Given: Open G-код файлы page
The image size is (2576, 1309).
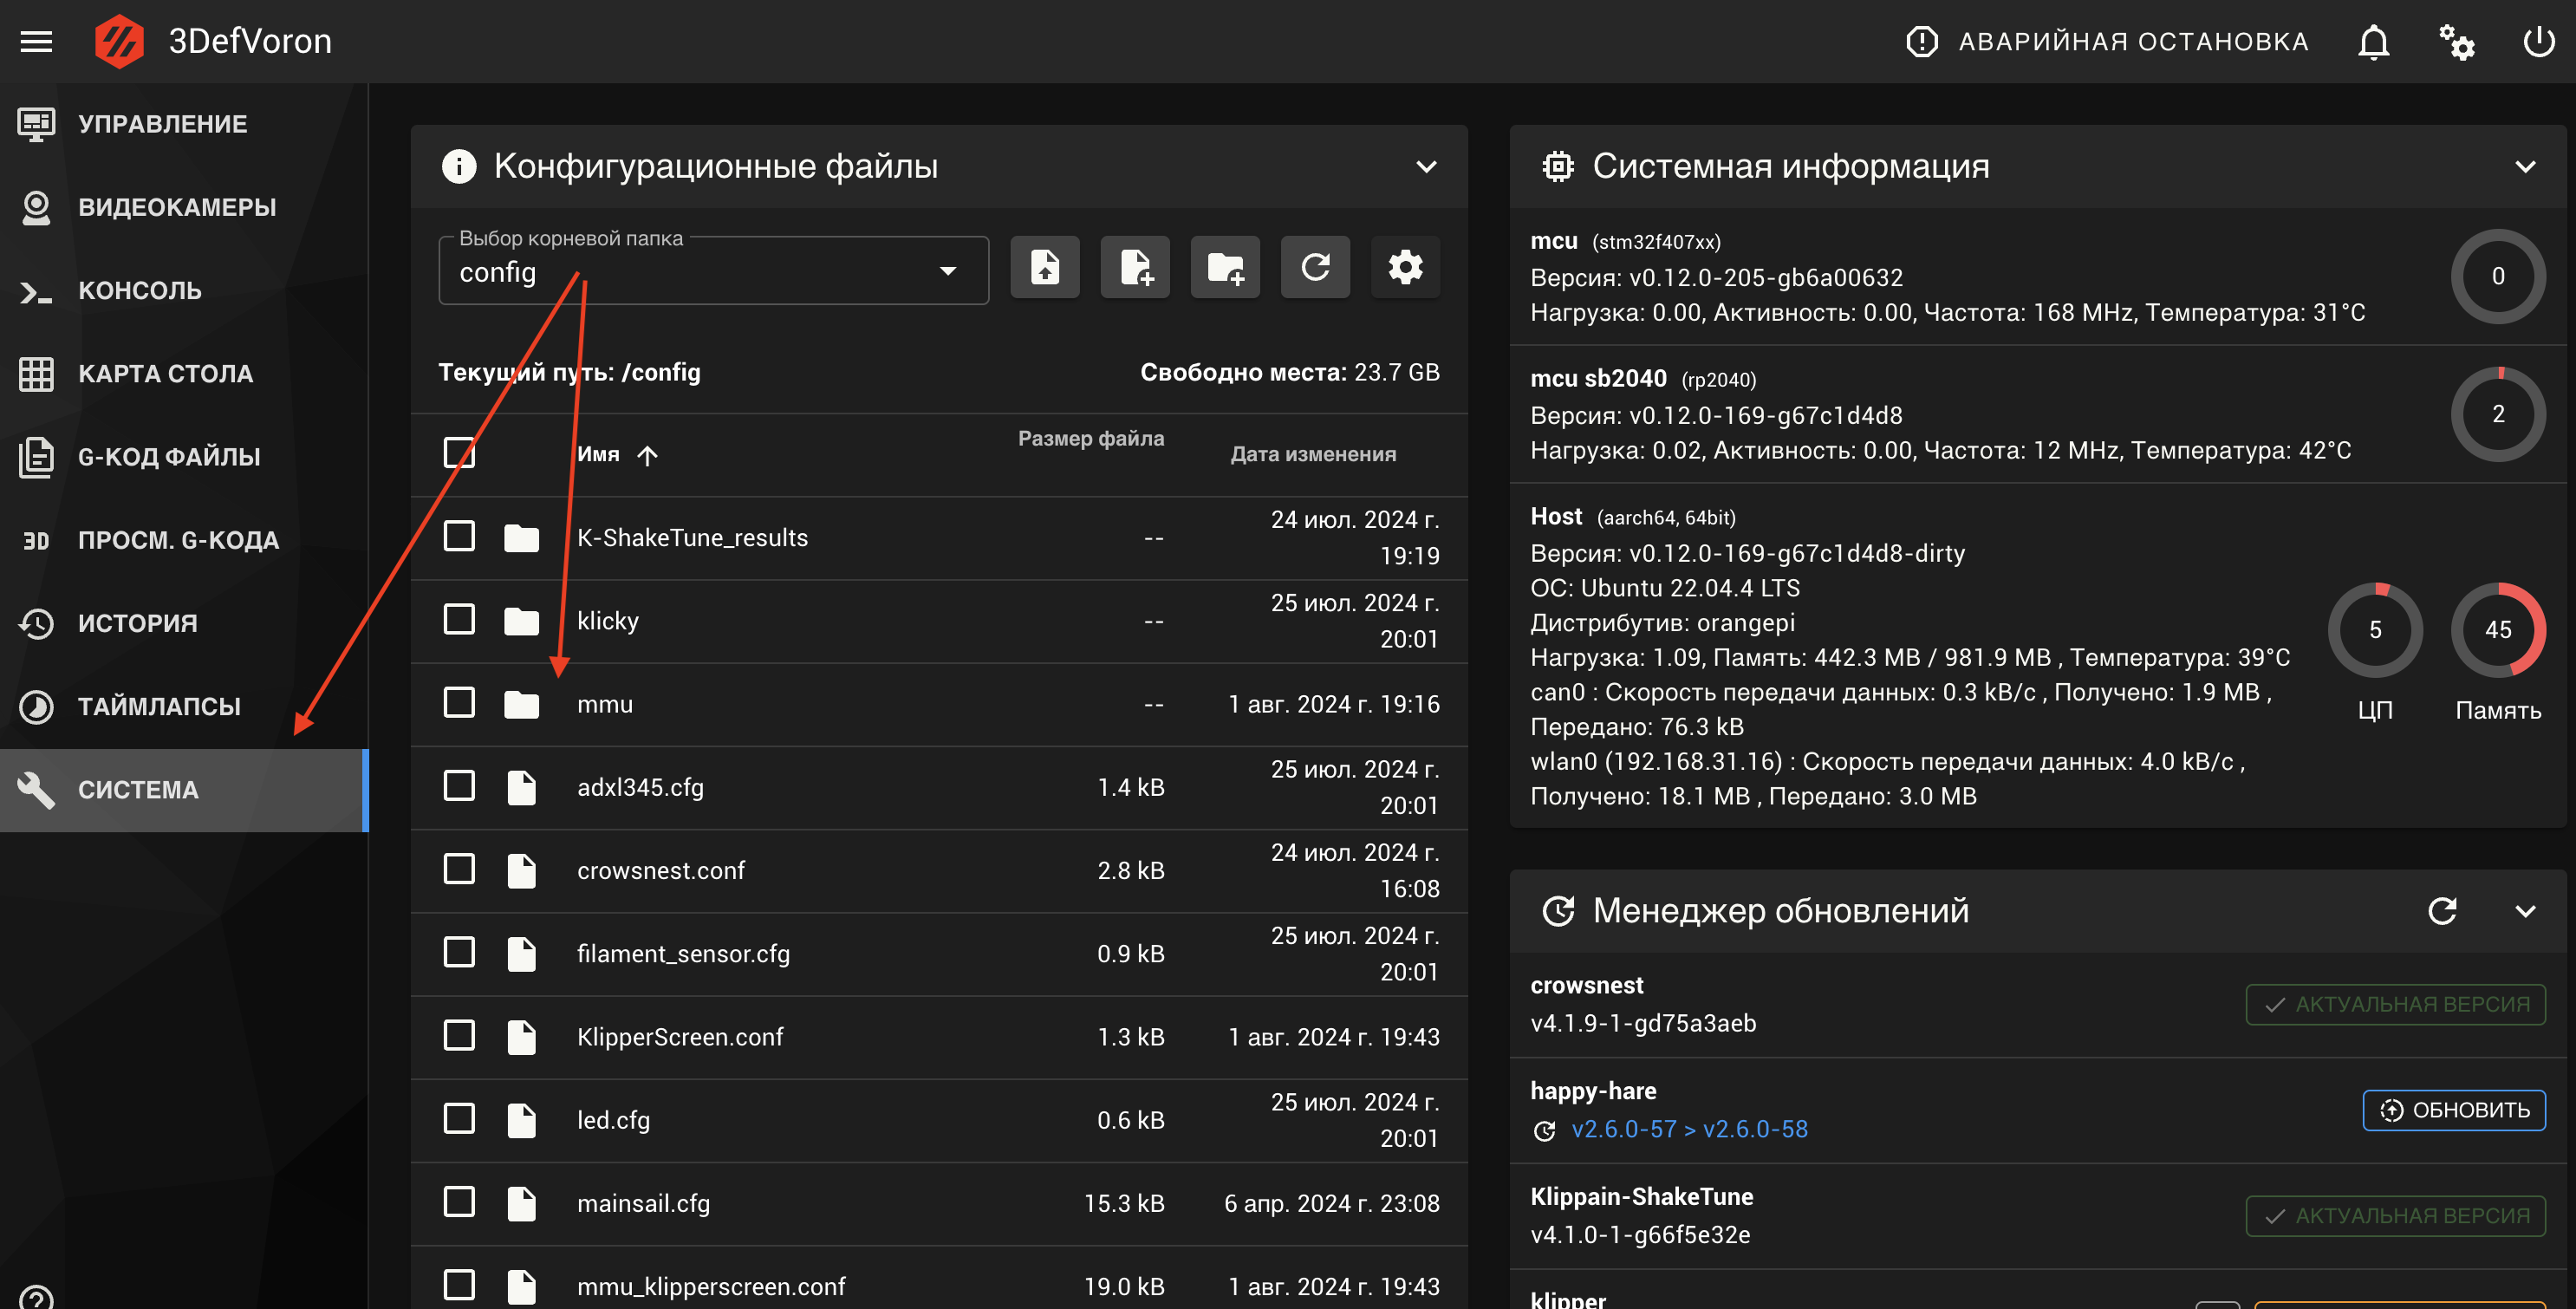Looking at the screenshot, I should pos(184,457).
